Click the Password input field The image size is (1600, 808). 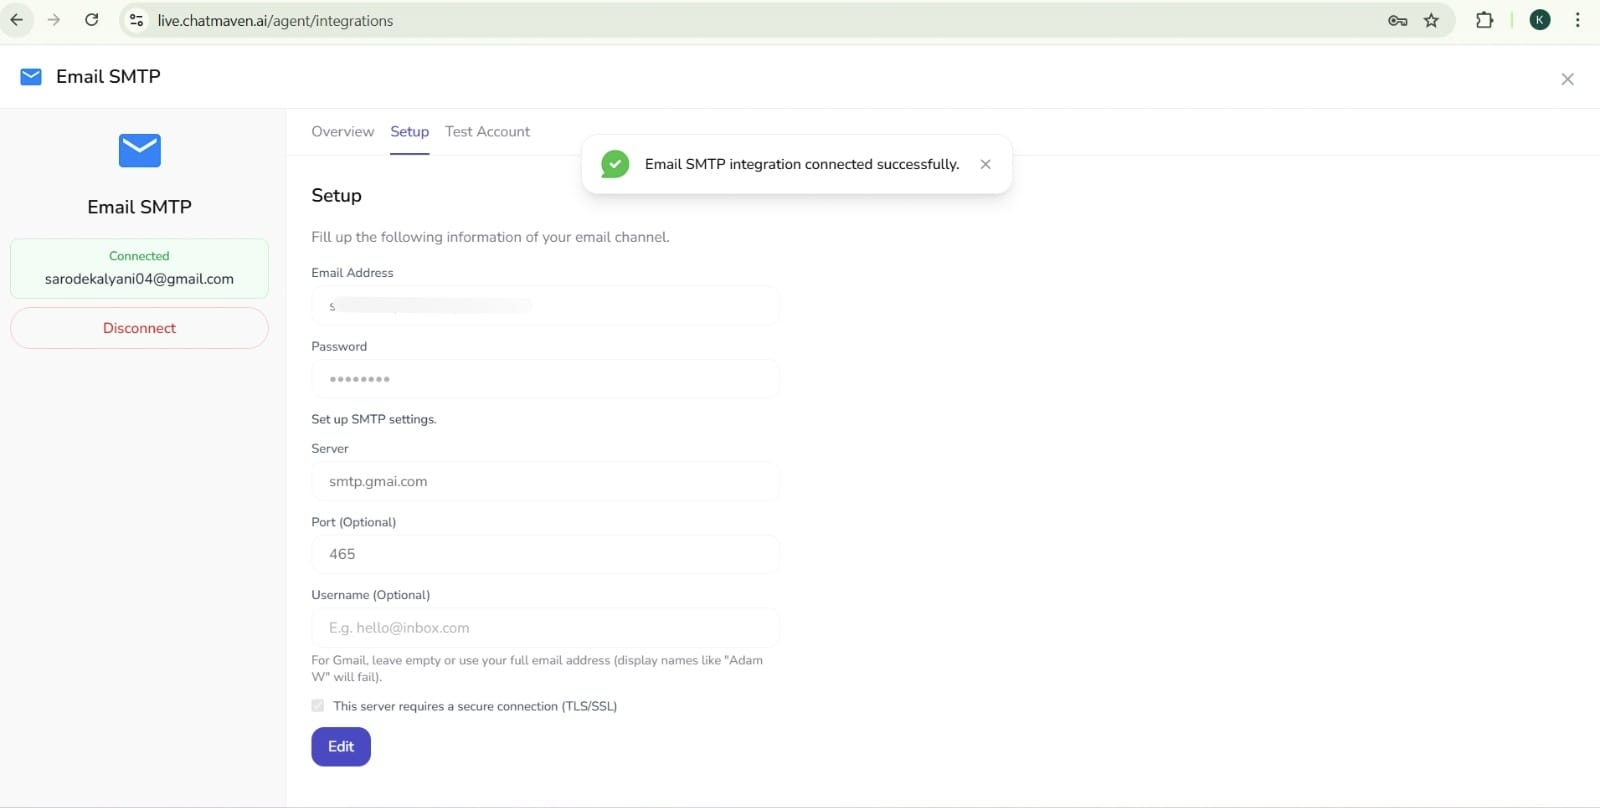pos(545,379)
